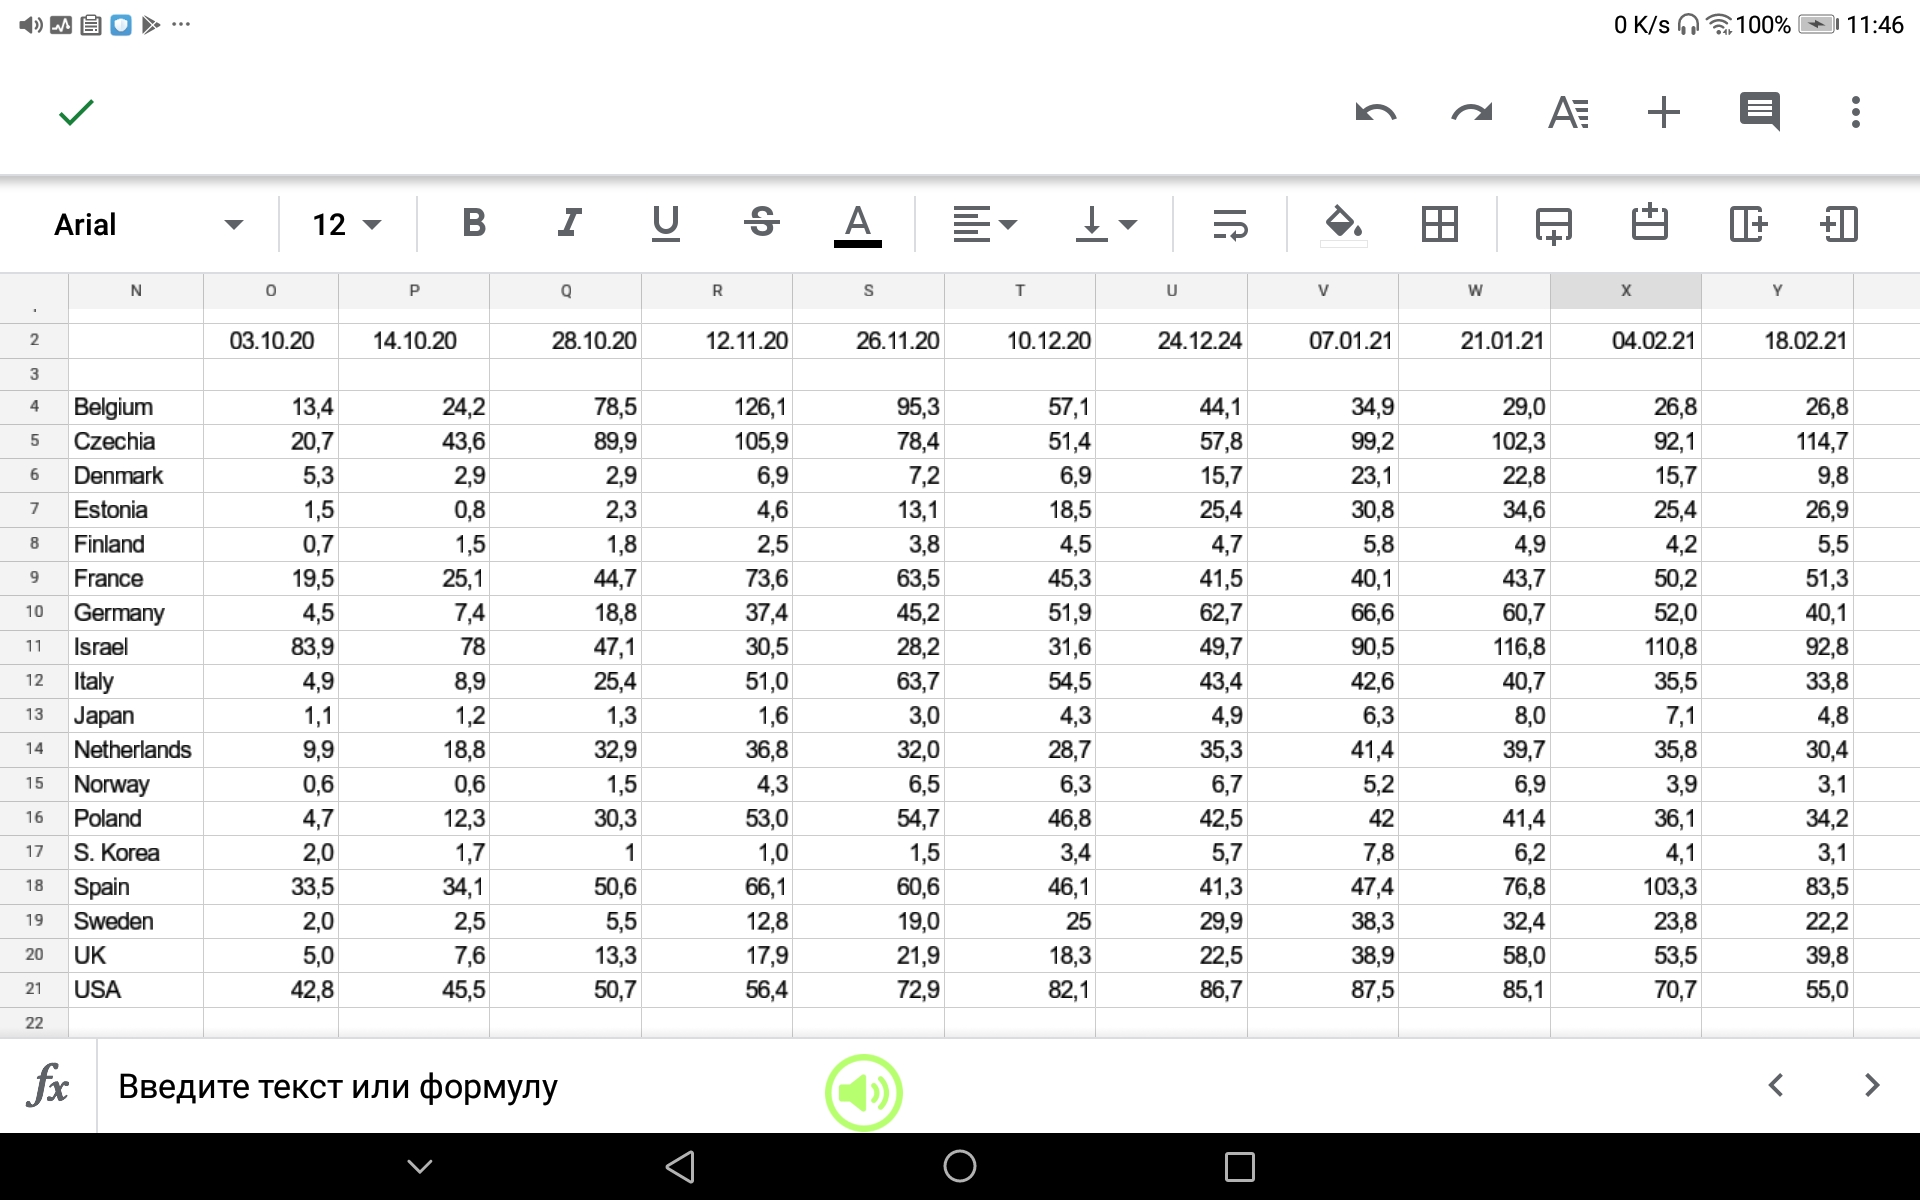The width and height of the screenshot is (1920, 1200).
Task: Toggle underline formatting
Action: coord(665,223)
